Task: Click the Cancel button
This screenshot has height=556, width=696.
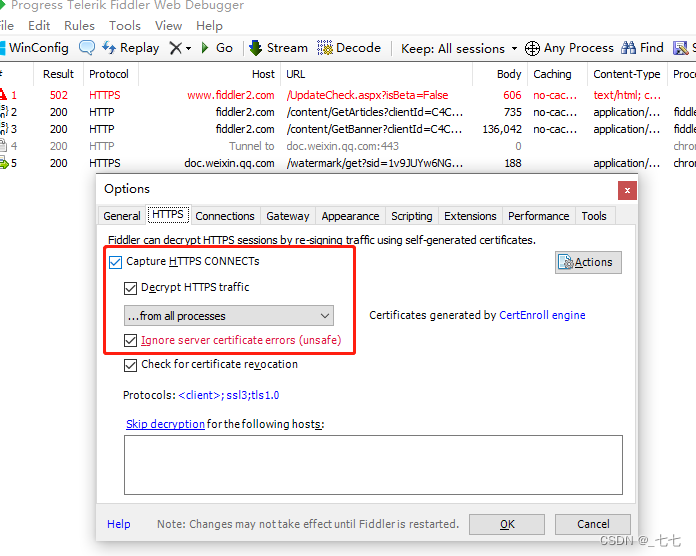Action: tap(593, 524)
